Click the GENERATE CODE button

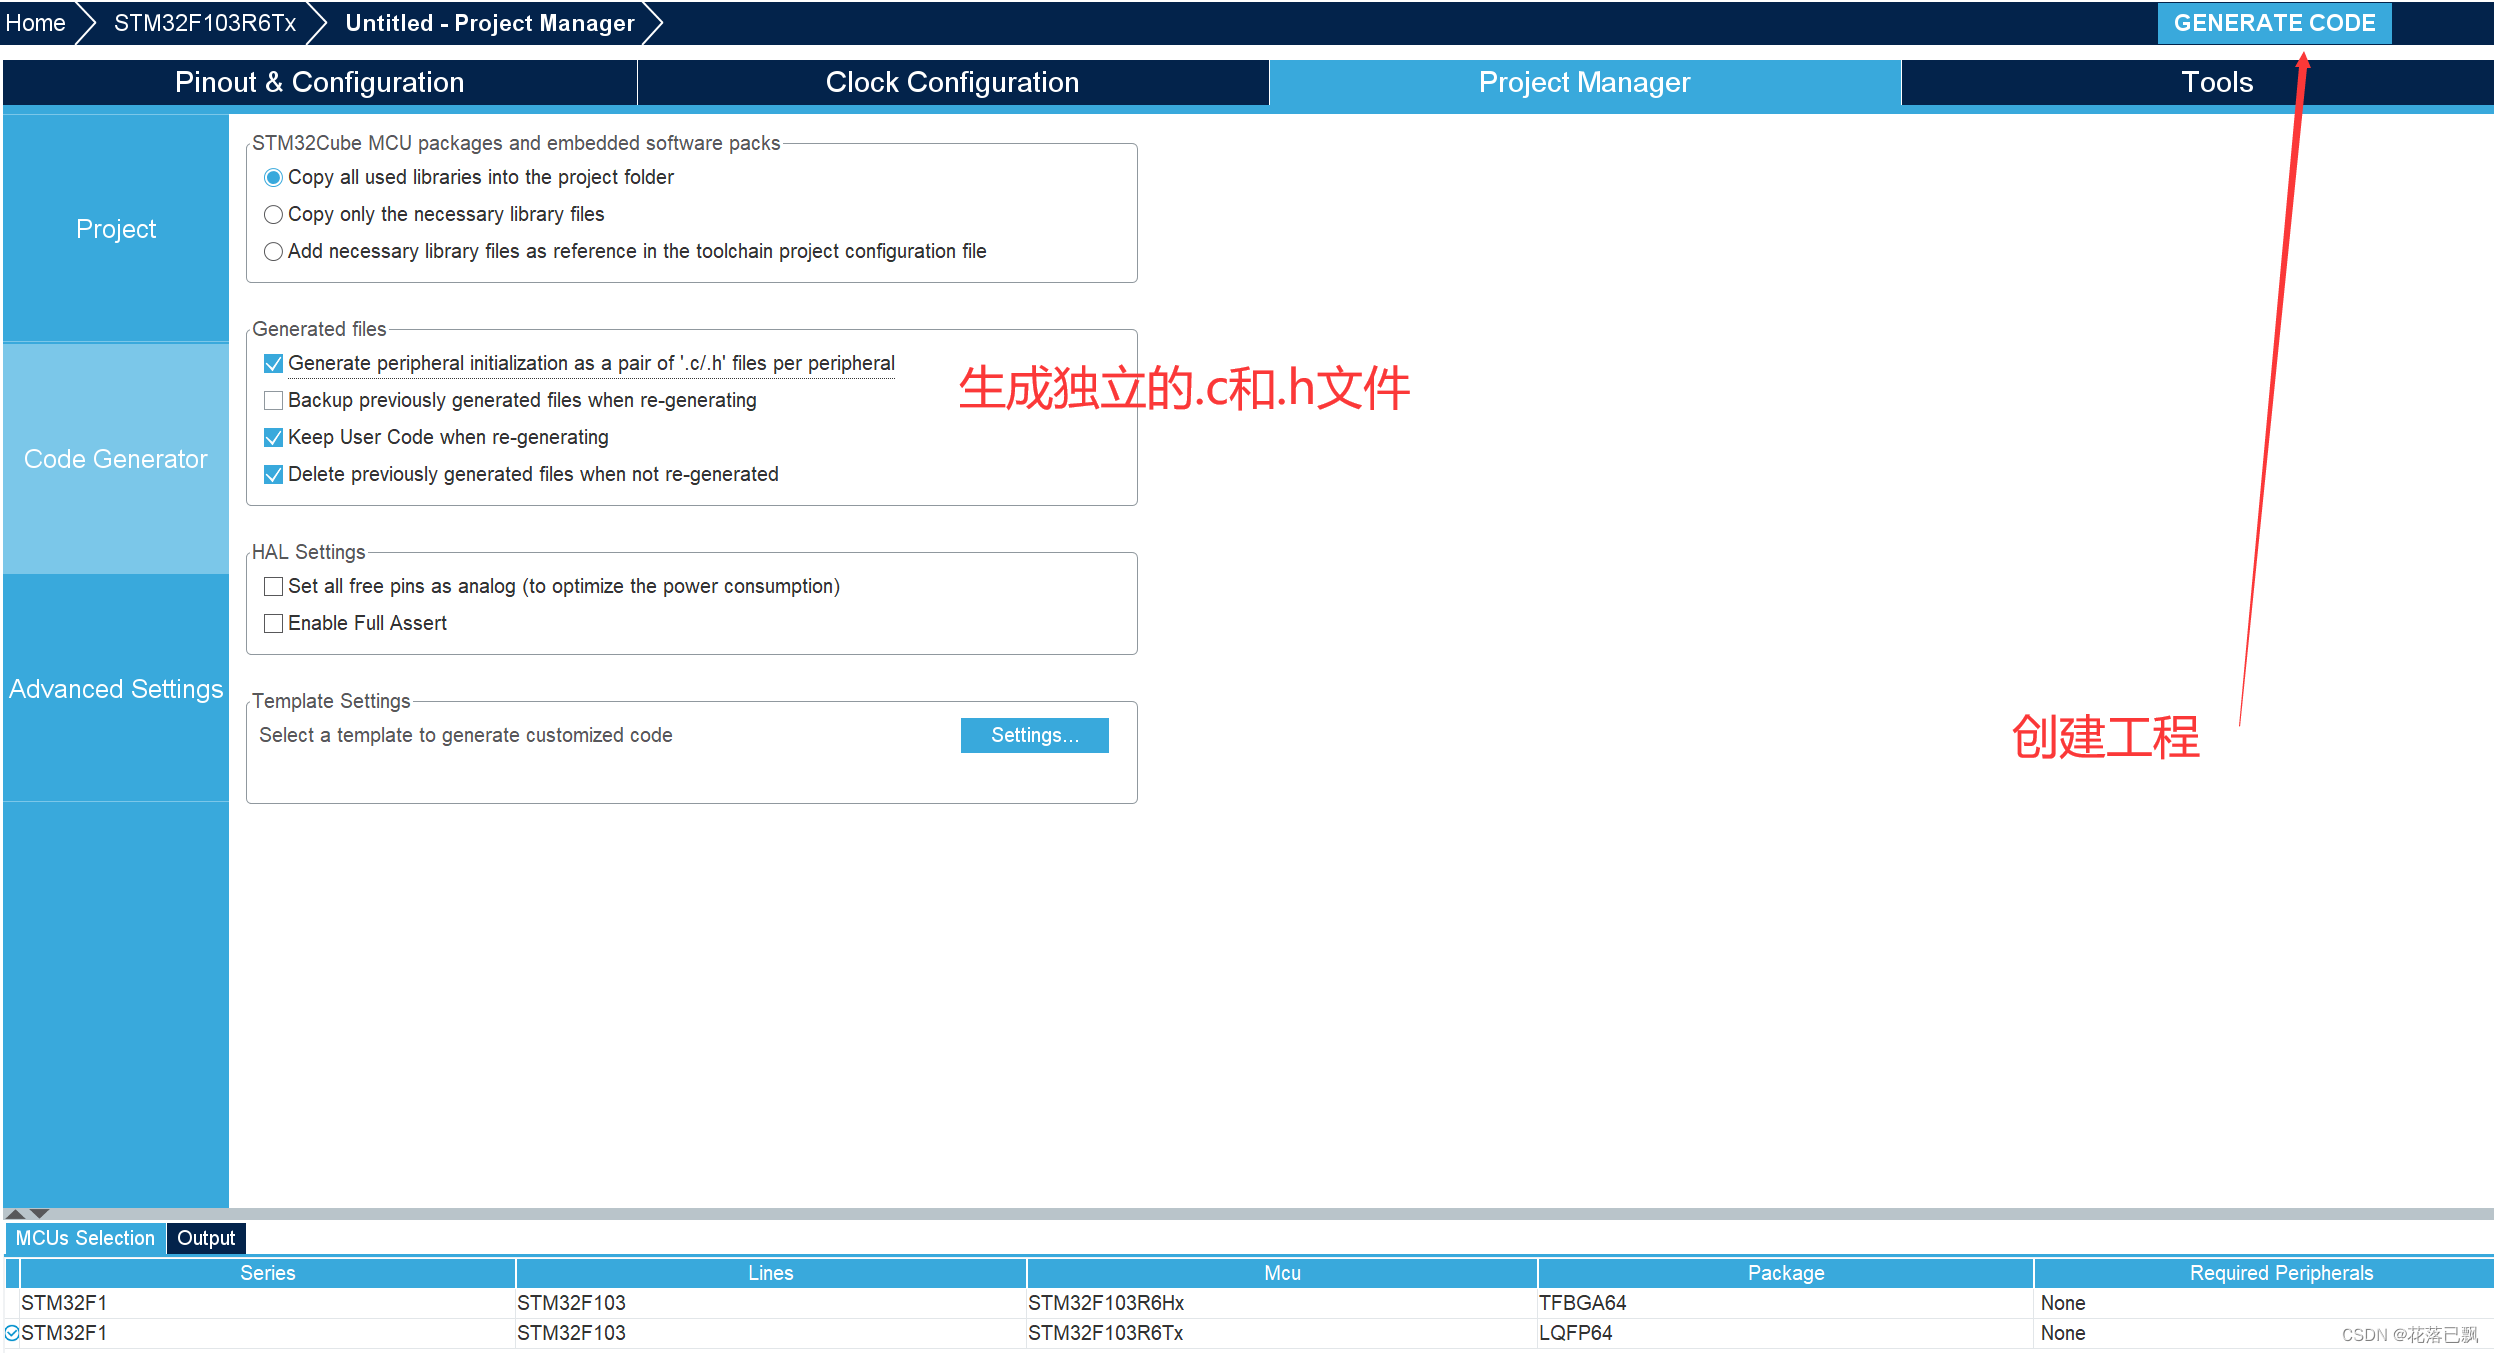tap(2273, 23)
